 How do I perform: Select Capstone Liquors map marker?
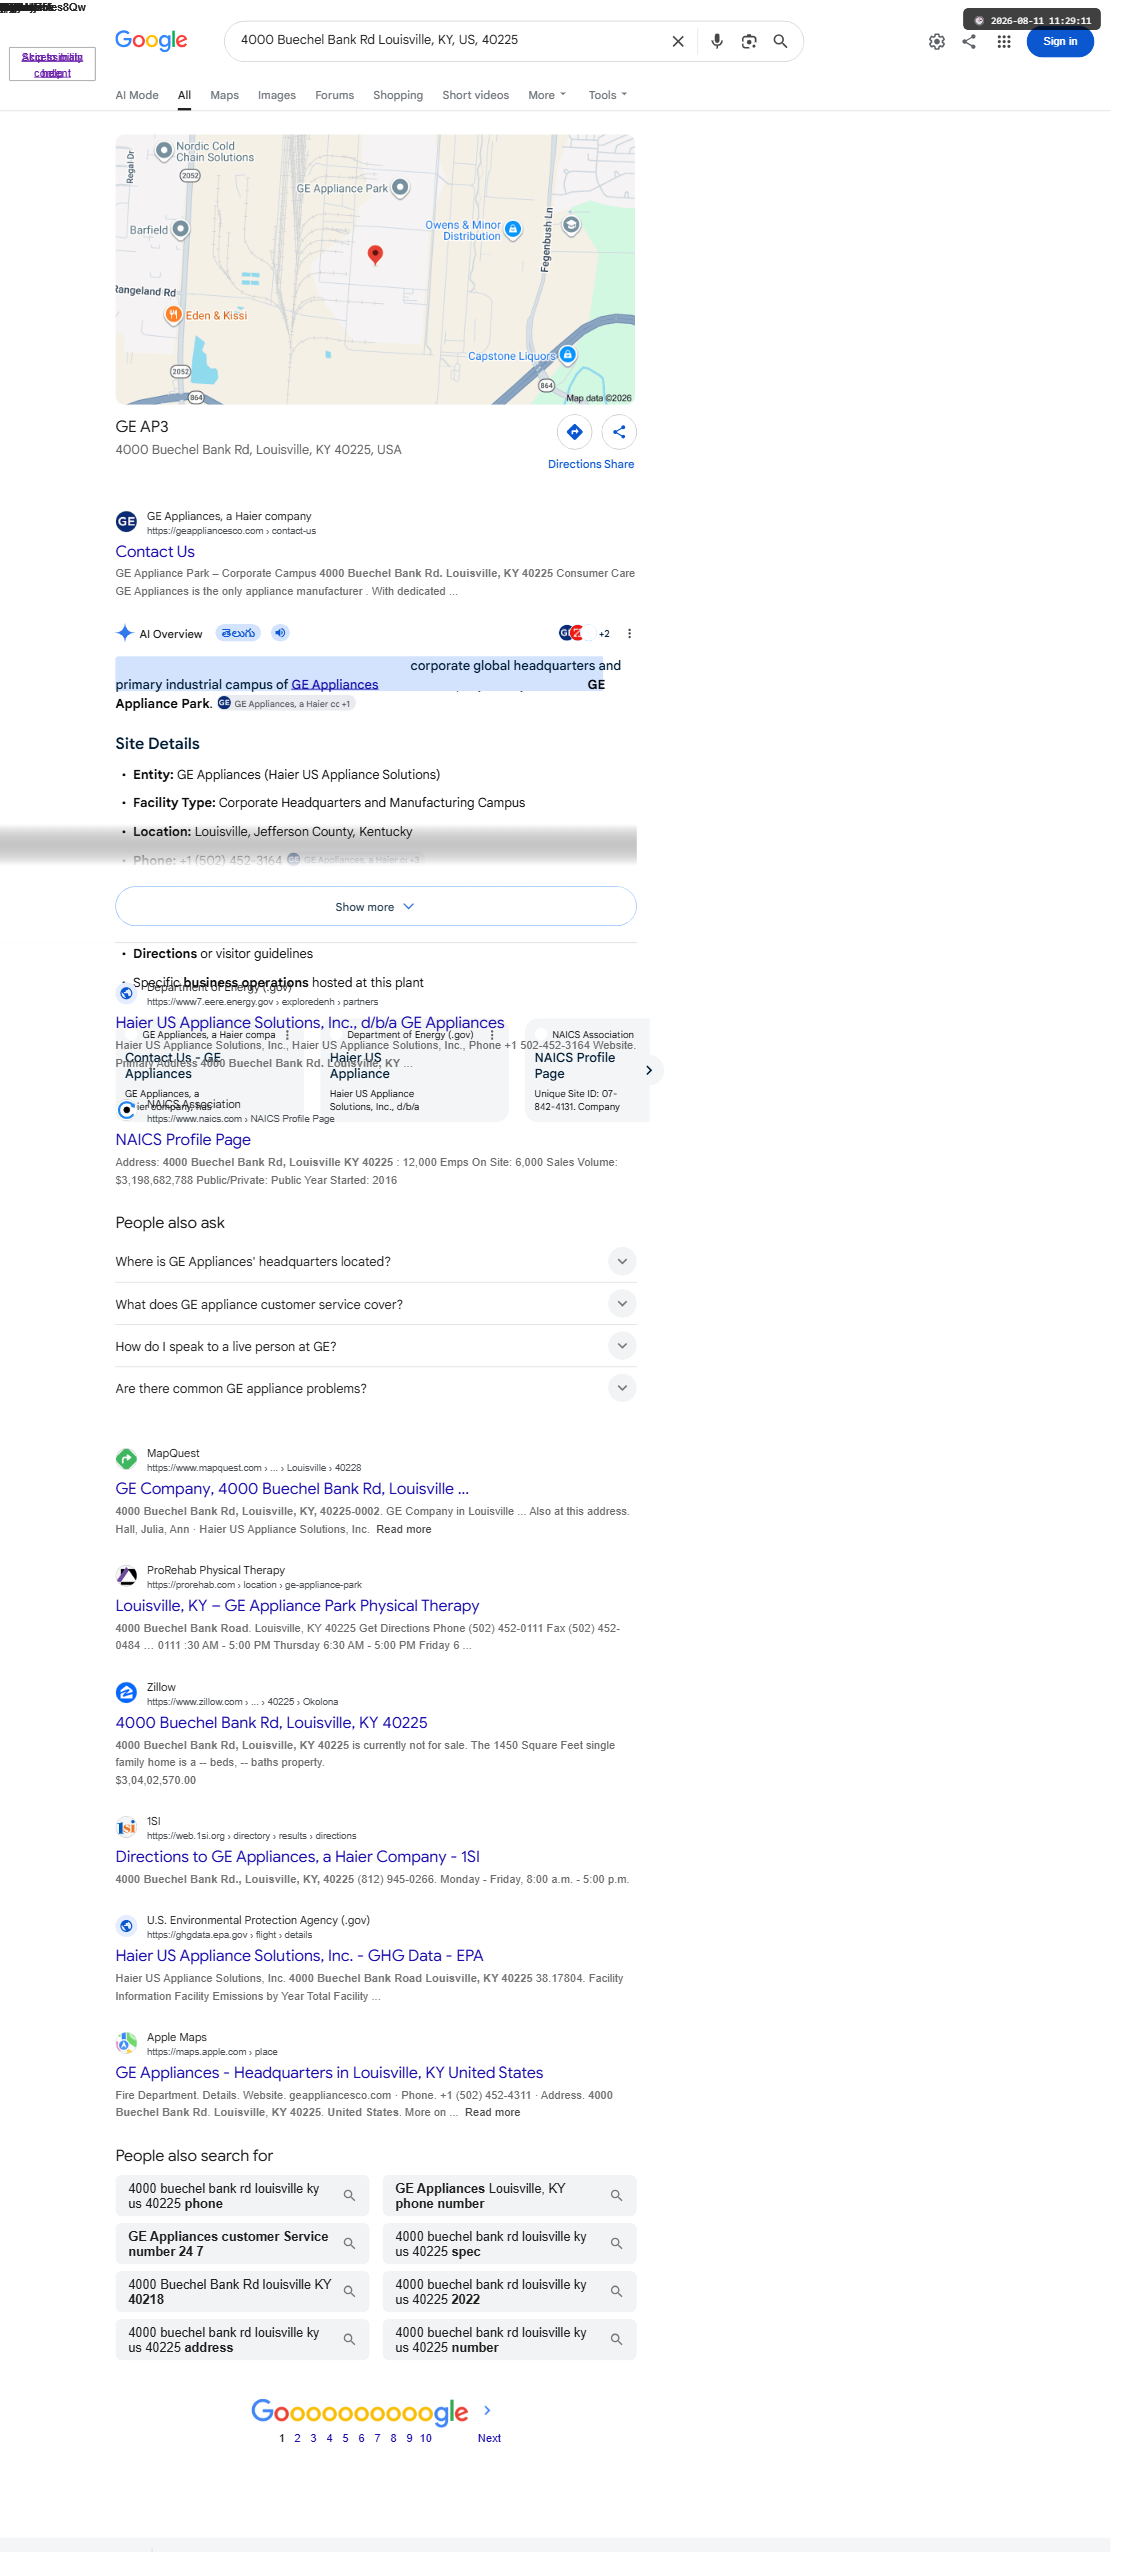click(x=568, y=354)
